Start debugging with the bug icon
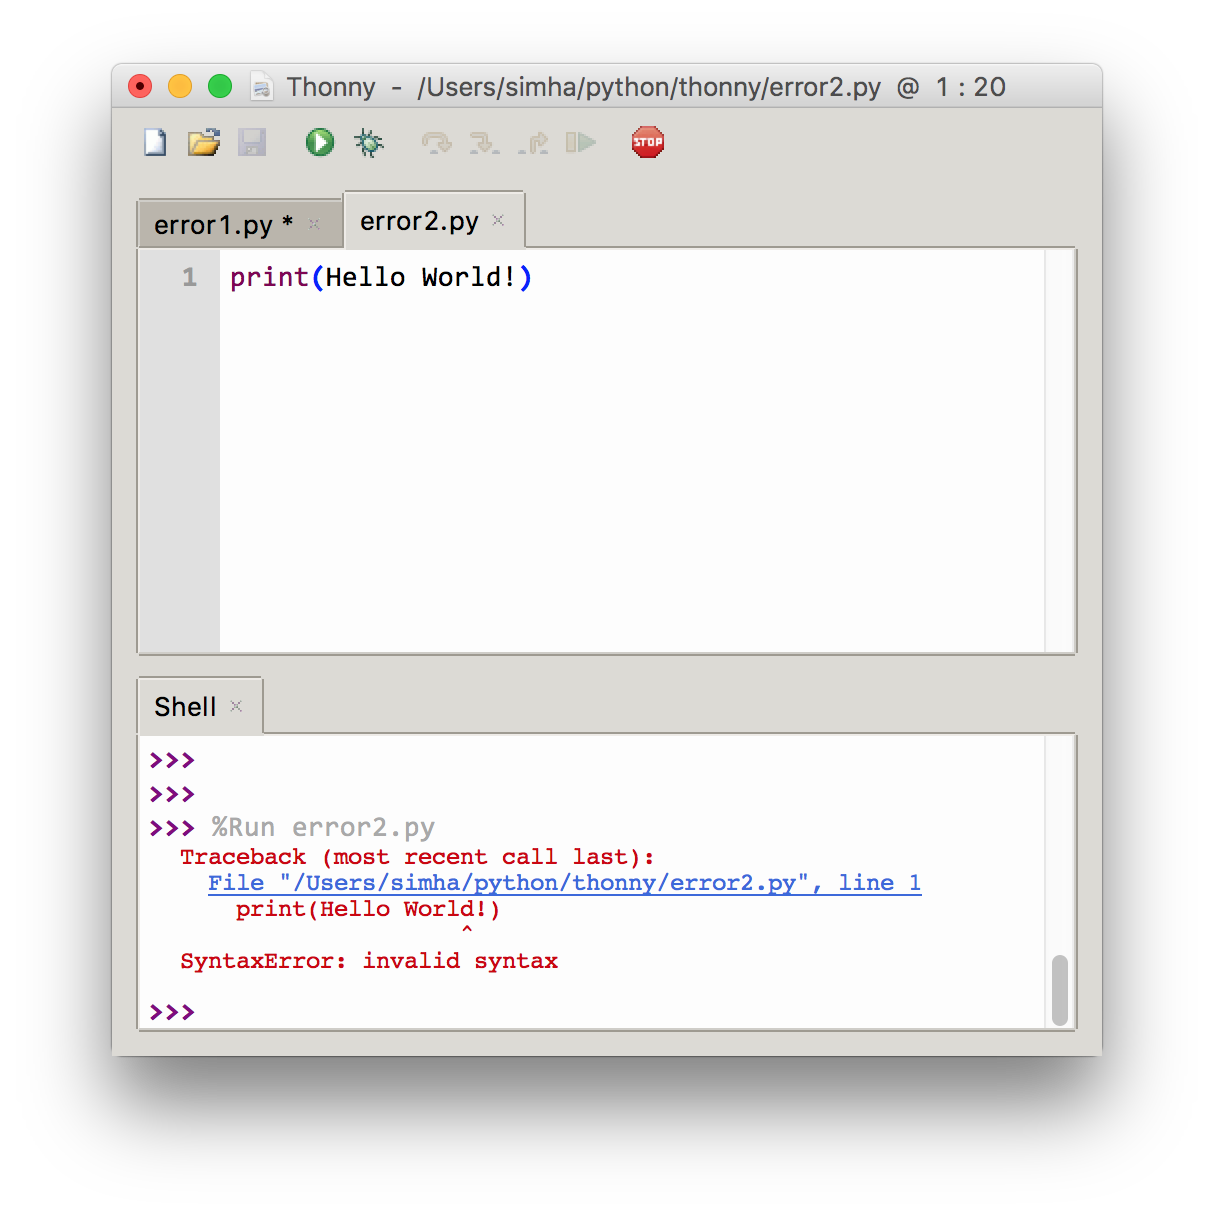The height and width of the screenshot is (1216, 1214). coord(369,143)
